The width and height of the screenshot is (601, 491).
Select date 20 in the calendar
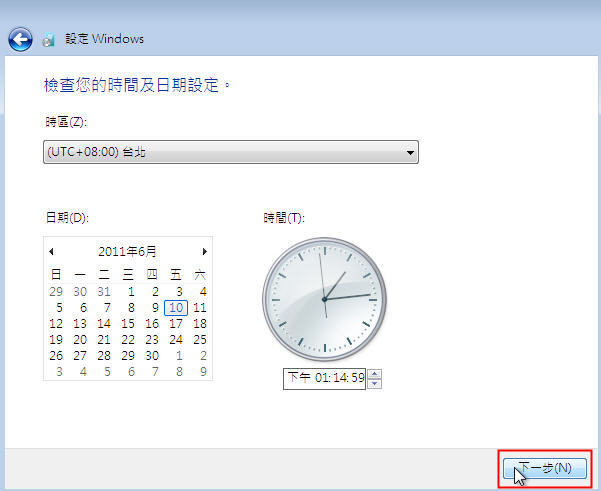tap(80, 340)
